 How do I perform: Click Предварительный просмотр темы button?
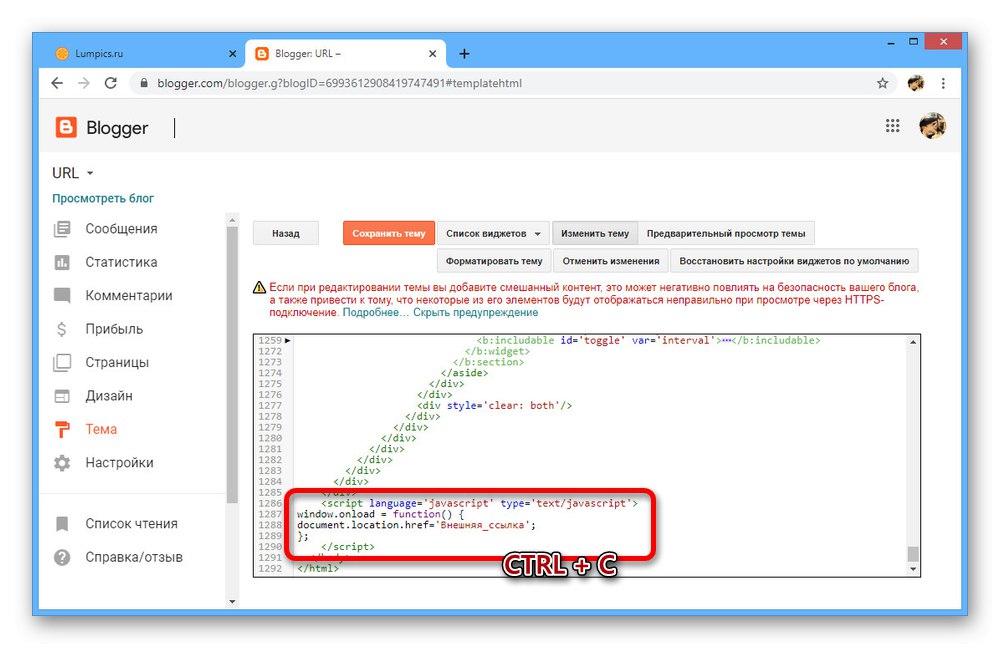pos(726,233)
